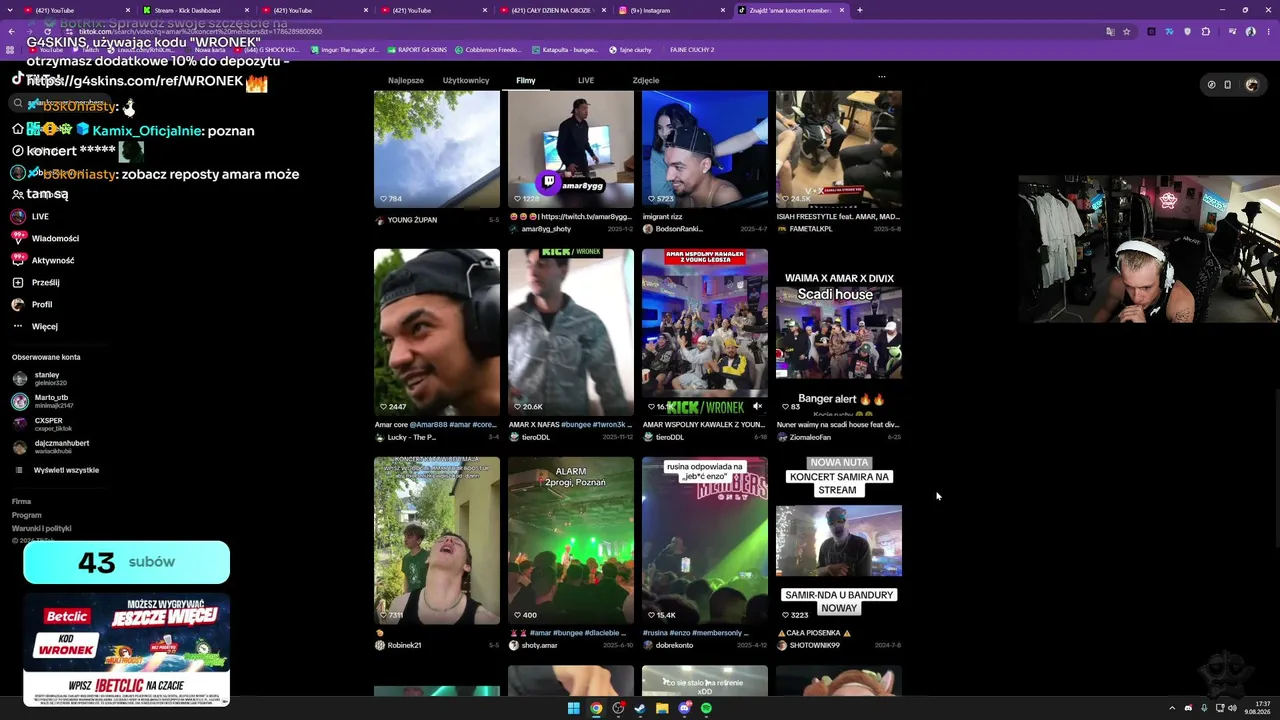1280x720 pixels.
Task: Open Steam from the taskbar
Action: (640, 708)
